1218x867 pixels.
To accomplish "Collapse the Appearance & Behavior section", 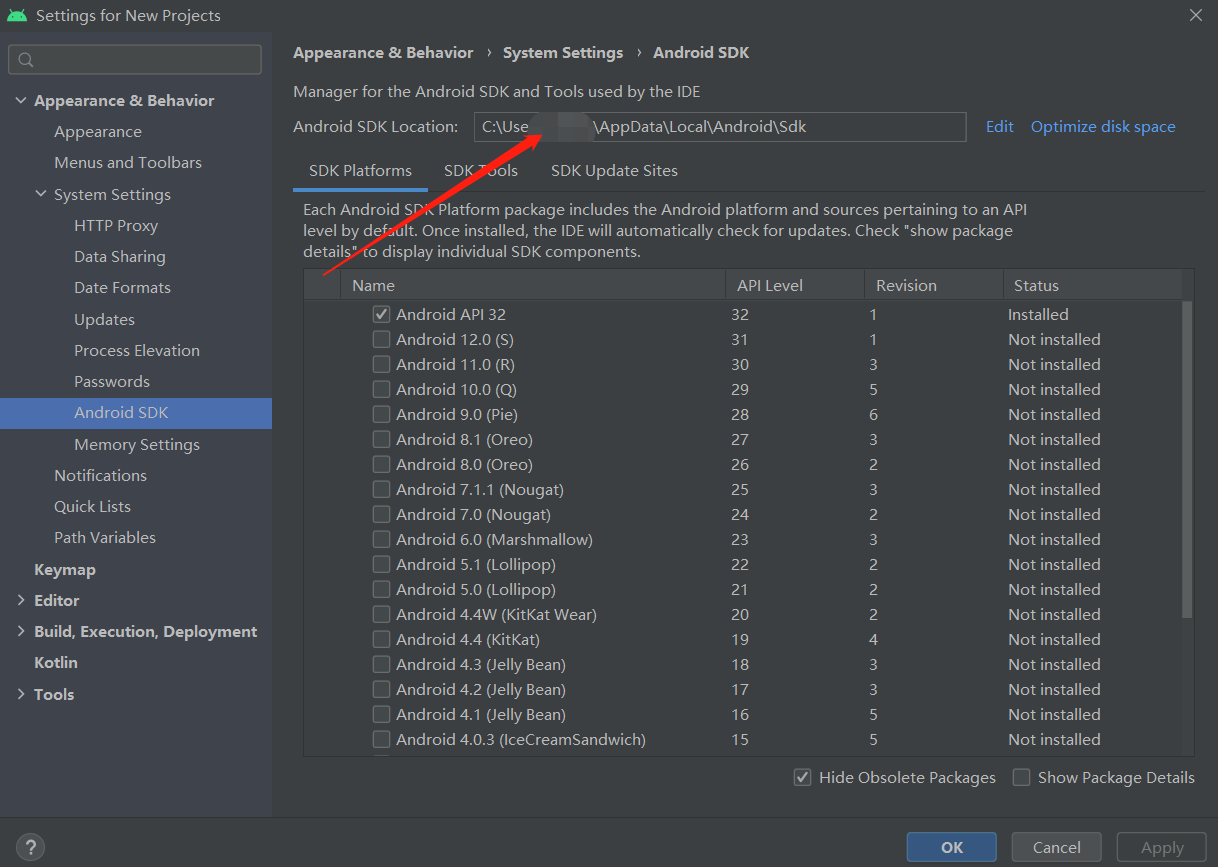I will pyautogui.click(x=21, y=100).
